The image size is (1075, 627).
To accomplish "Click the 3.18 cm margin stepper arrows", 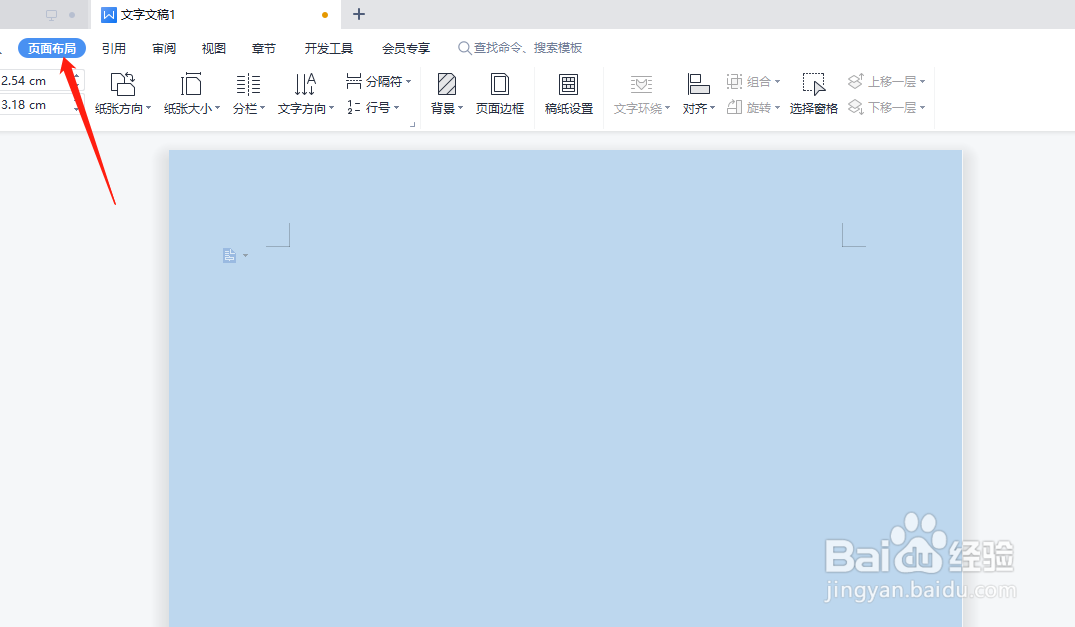I will (77, 105).
